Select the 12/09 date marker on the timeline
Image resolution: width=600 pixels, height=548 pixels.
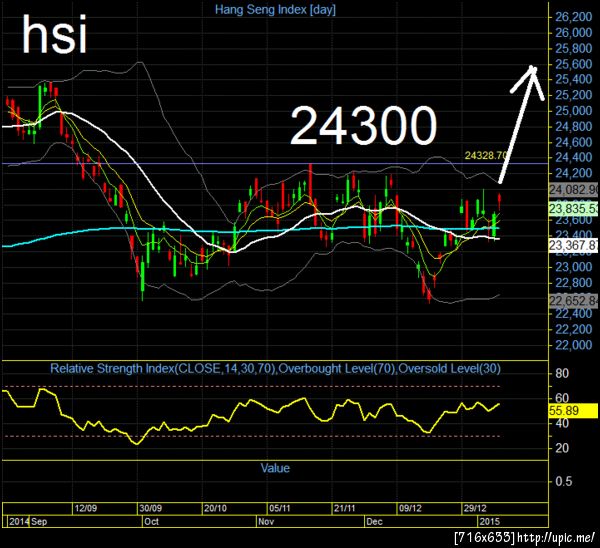coord(86,509)
